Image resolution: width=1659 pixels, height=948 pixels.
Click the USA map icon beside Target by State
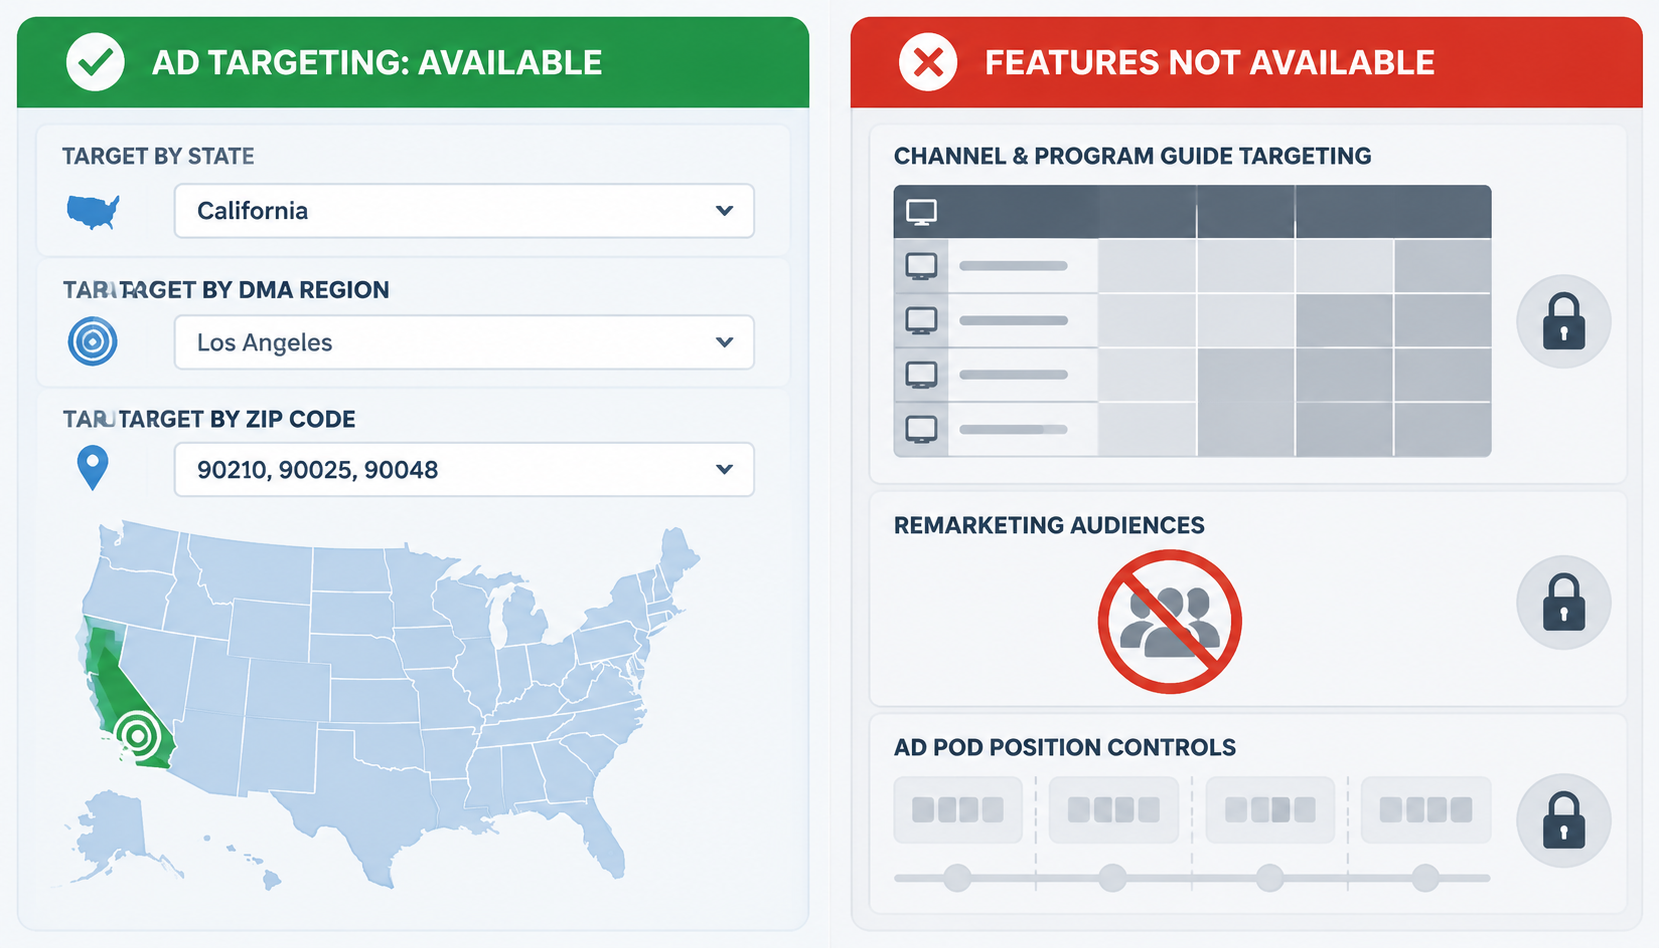pyautogui.click(x=93, y=211)
